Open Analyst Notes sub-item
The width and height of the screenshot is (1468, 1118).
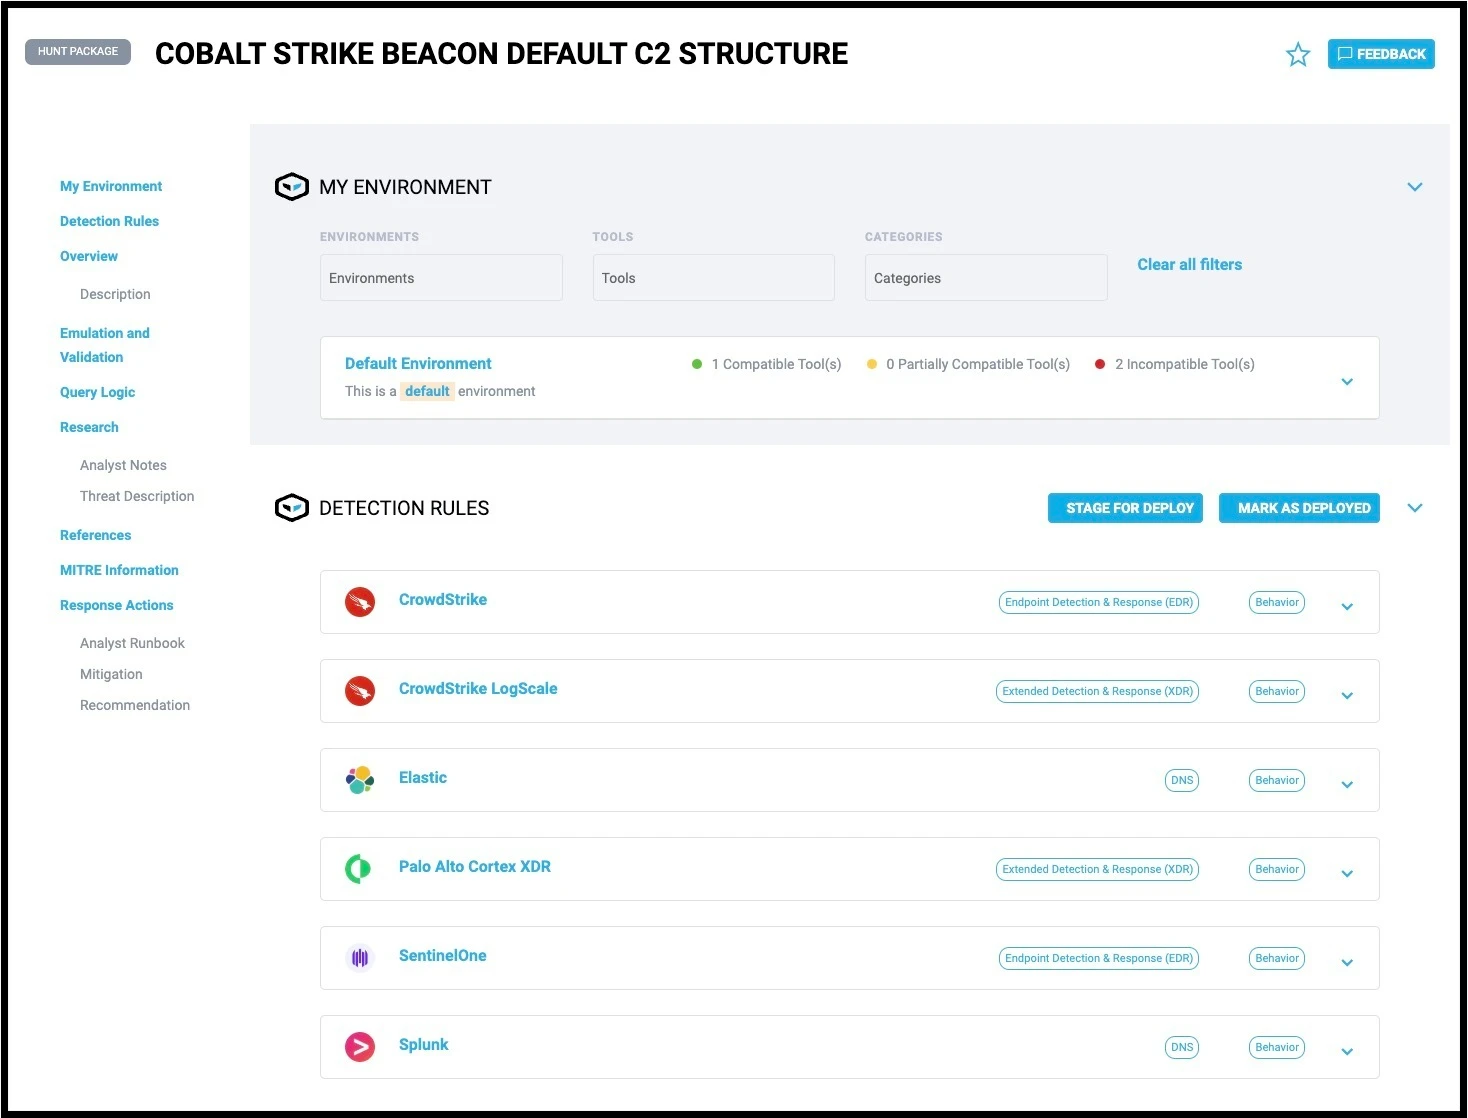123,465
